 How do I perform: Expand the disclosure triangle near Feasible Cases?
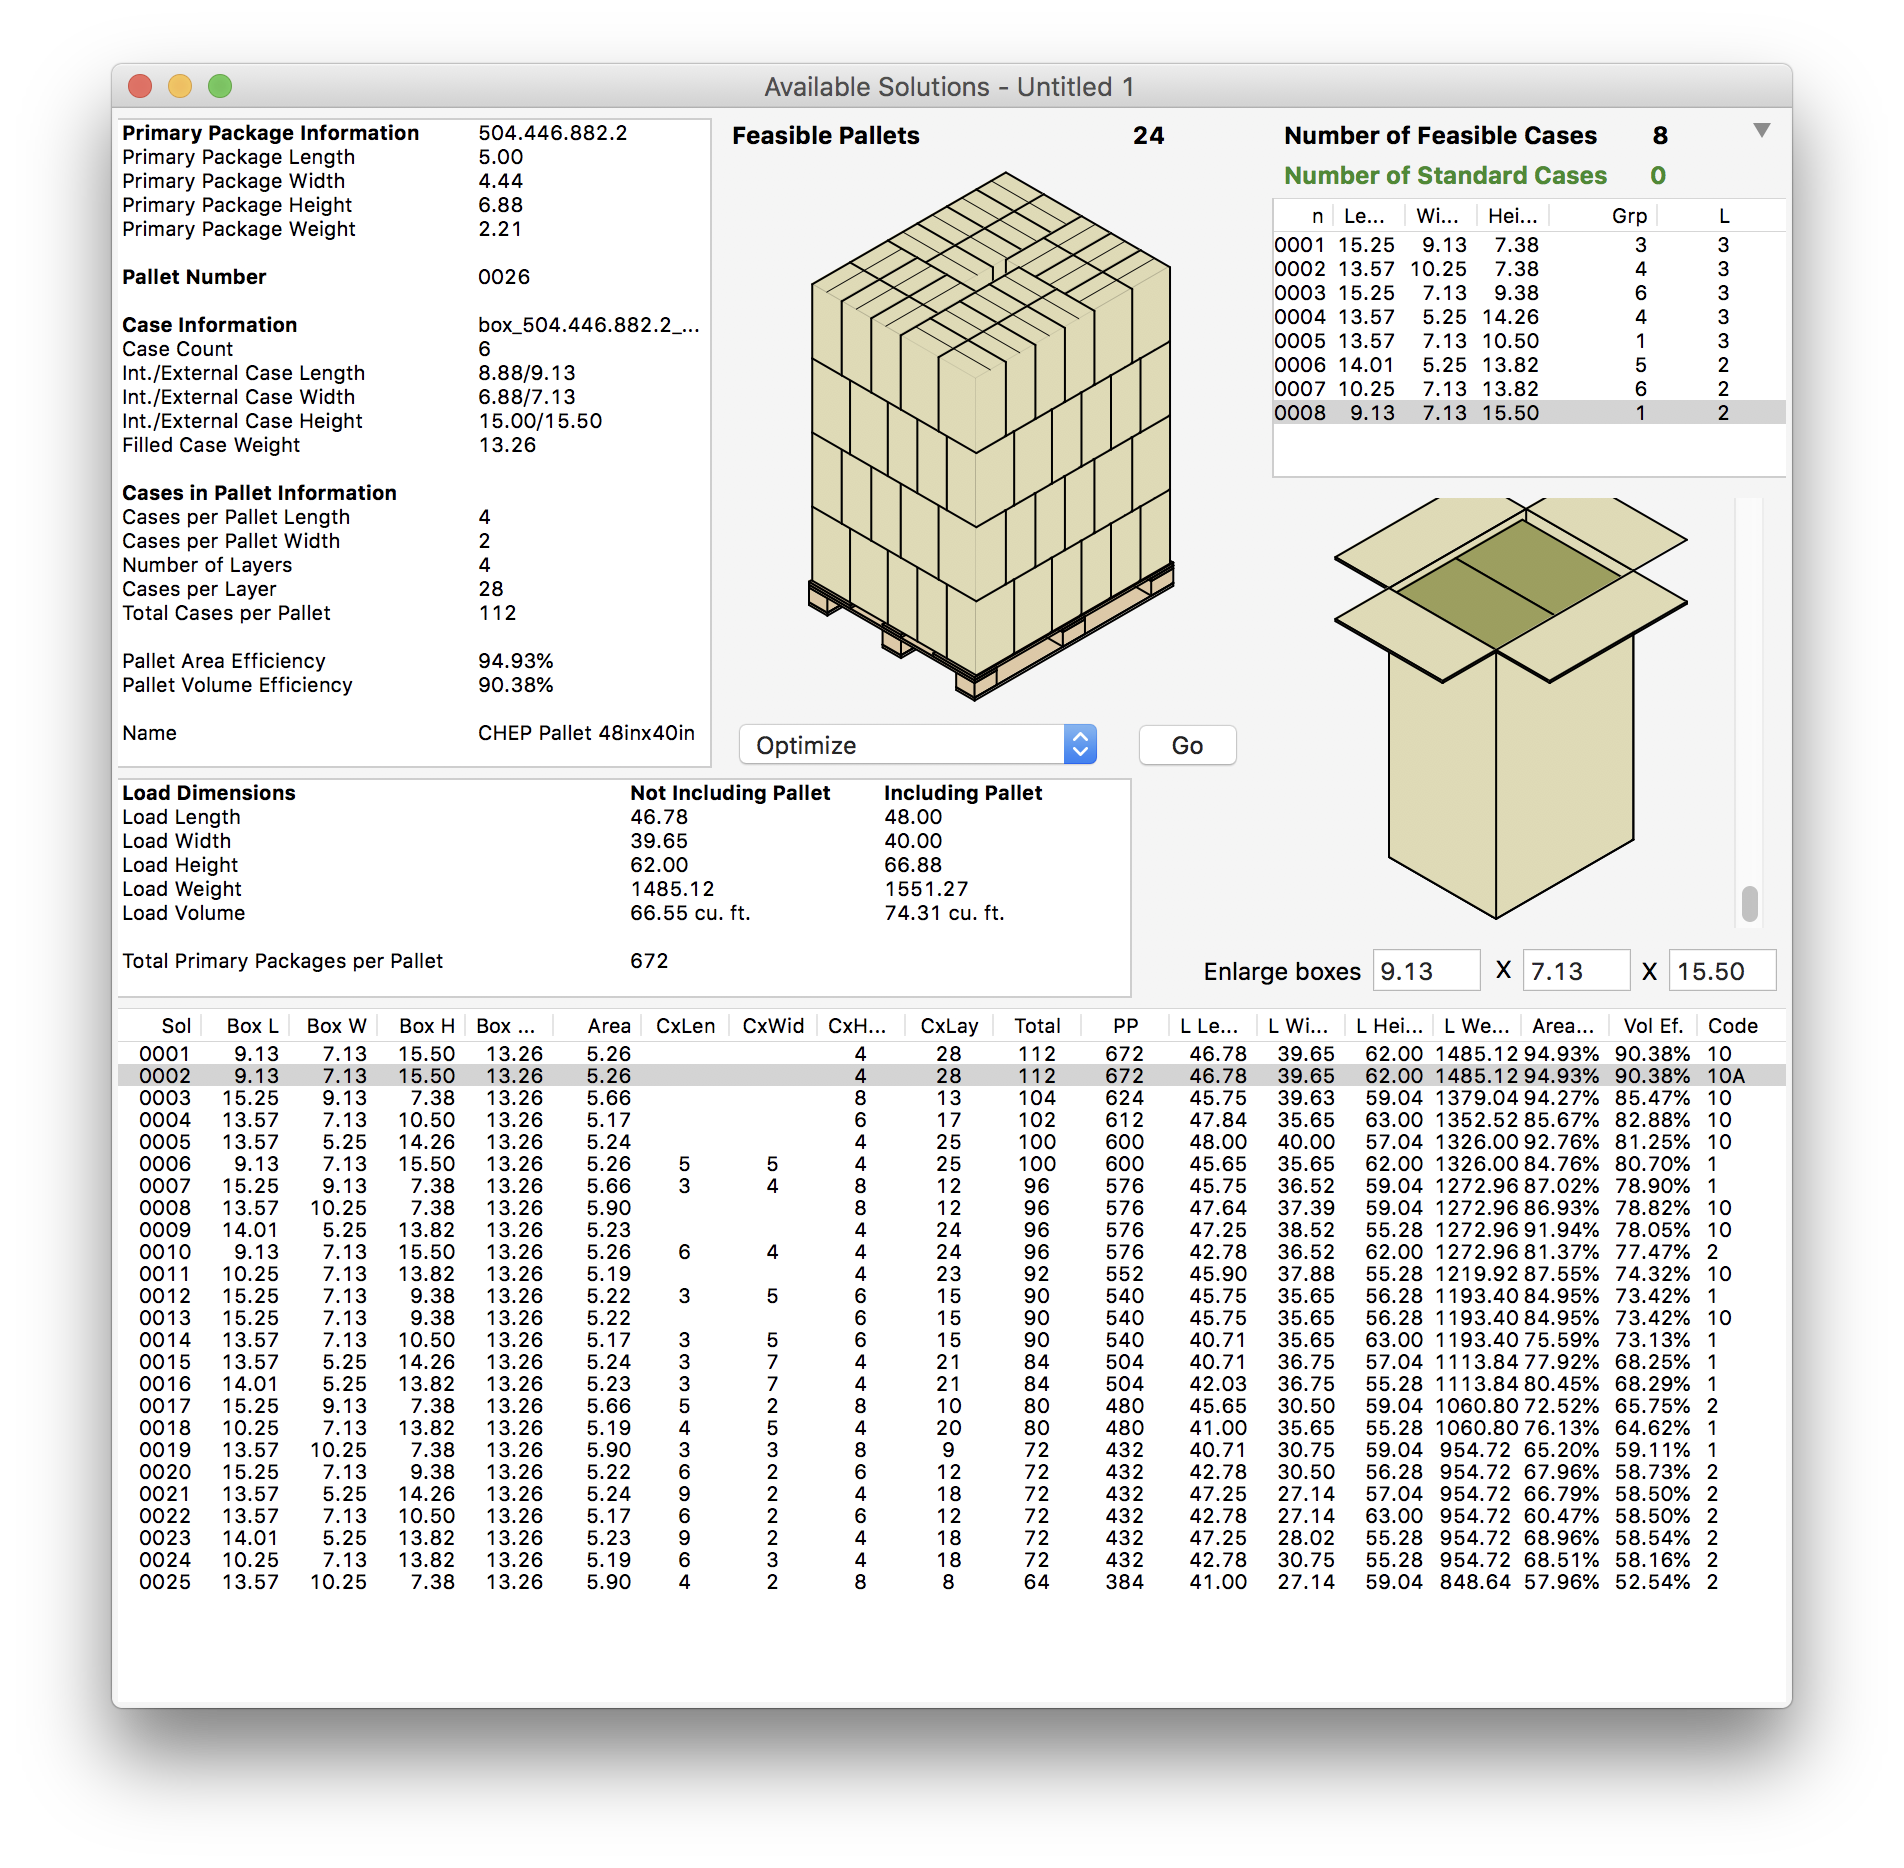click(1761, 131)
